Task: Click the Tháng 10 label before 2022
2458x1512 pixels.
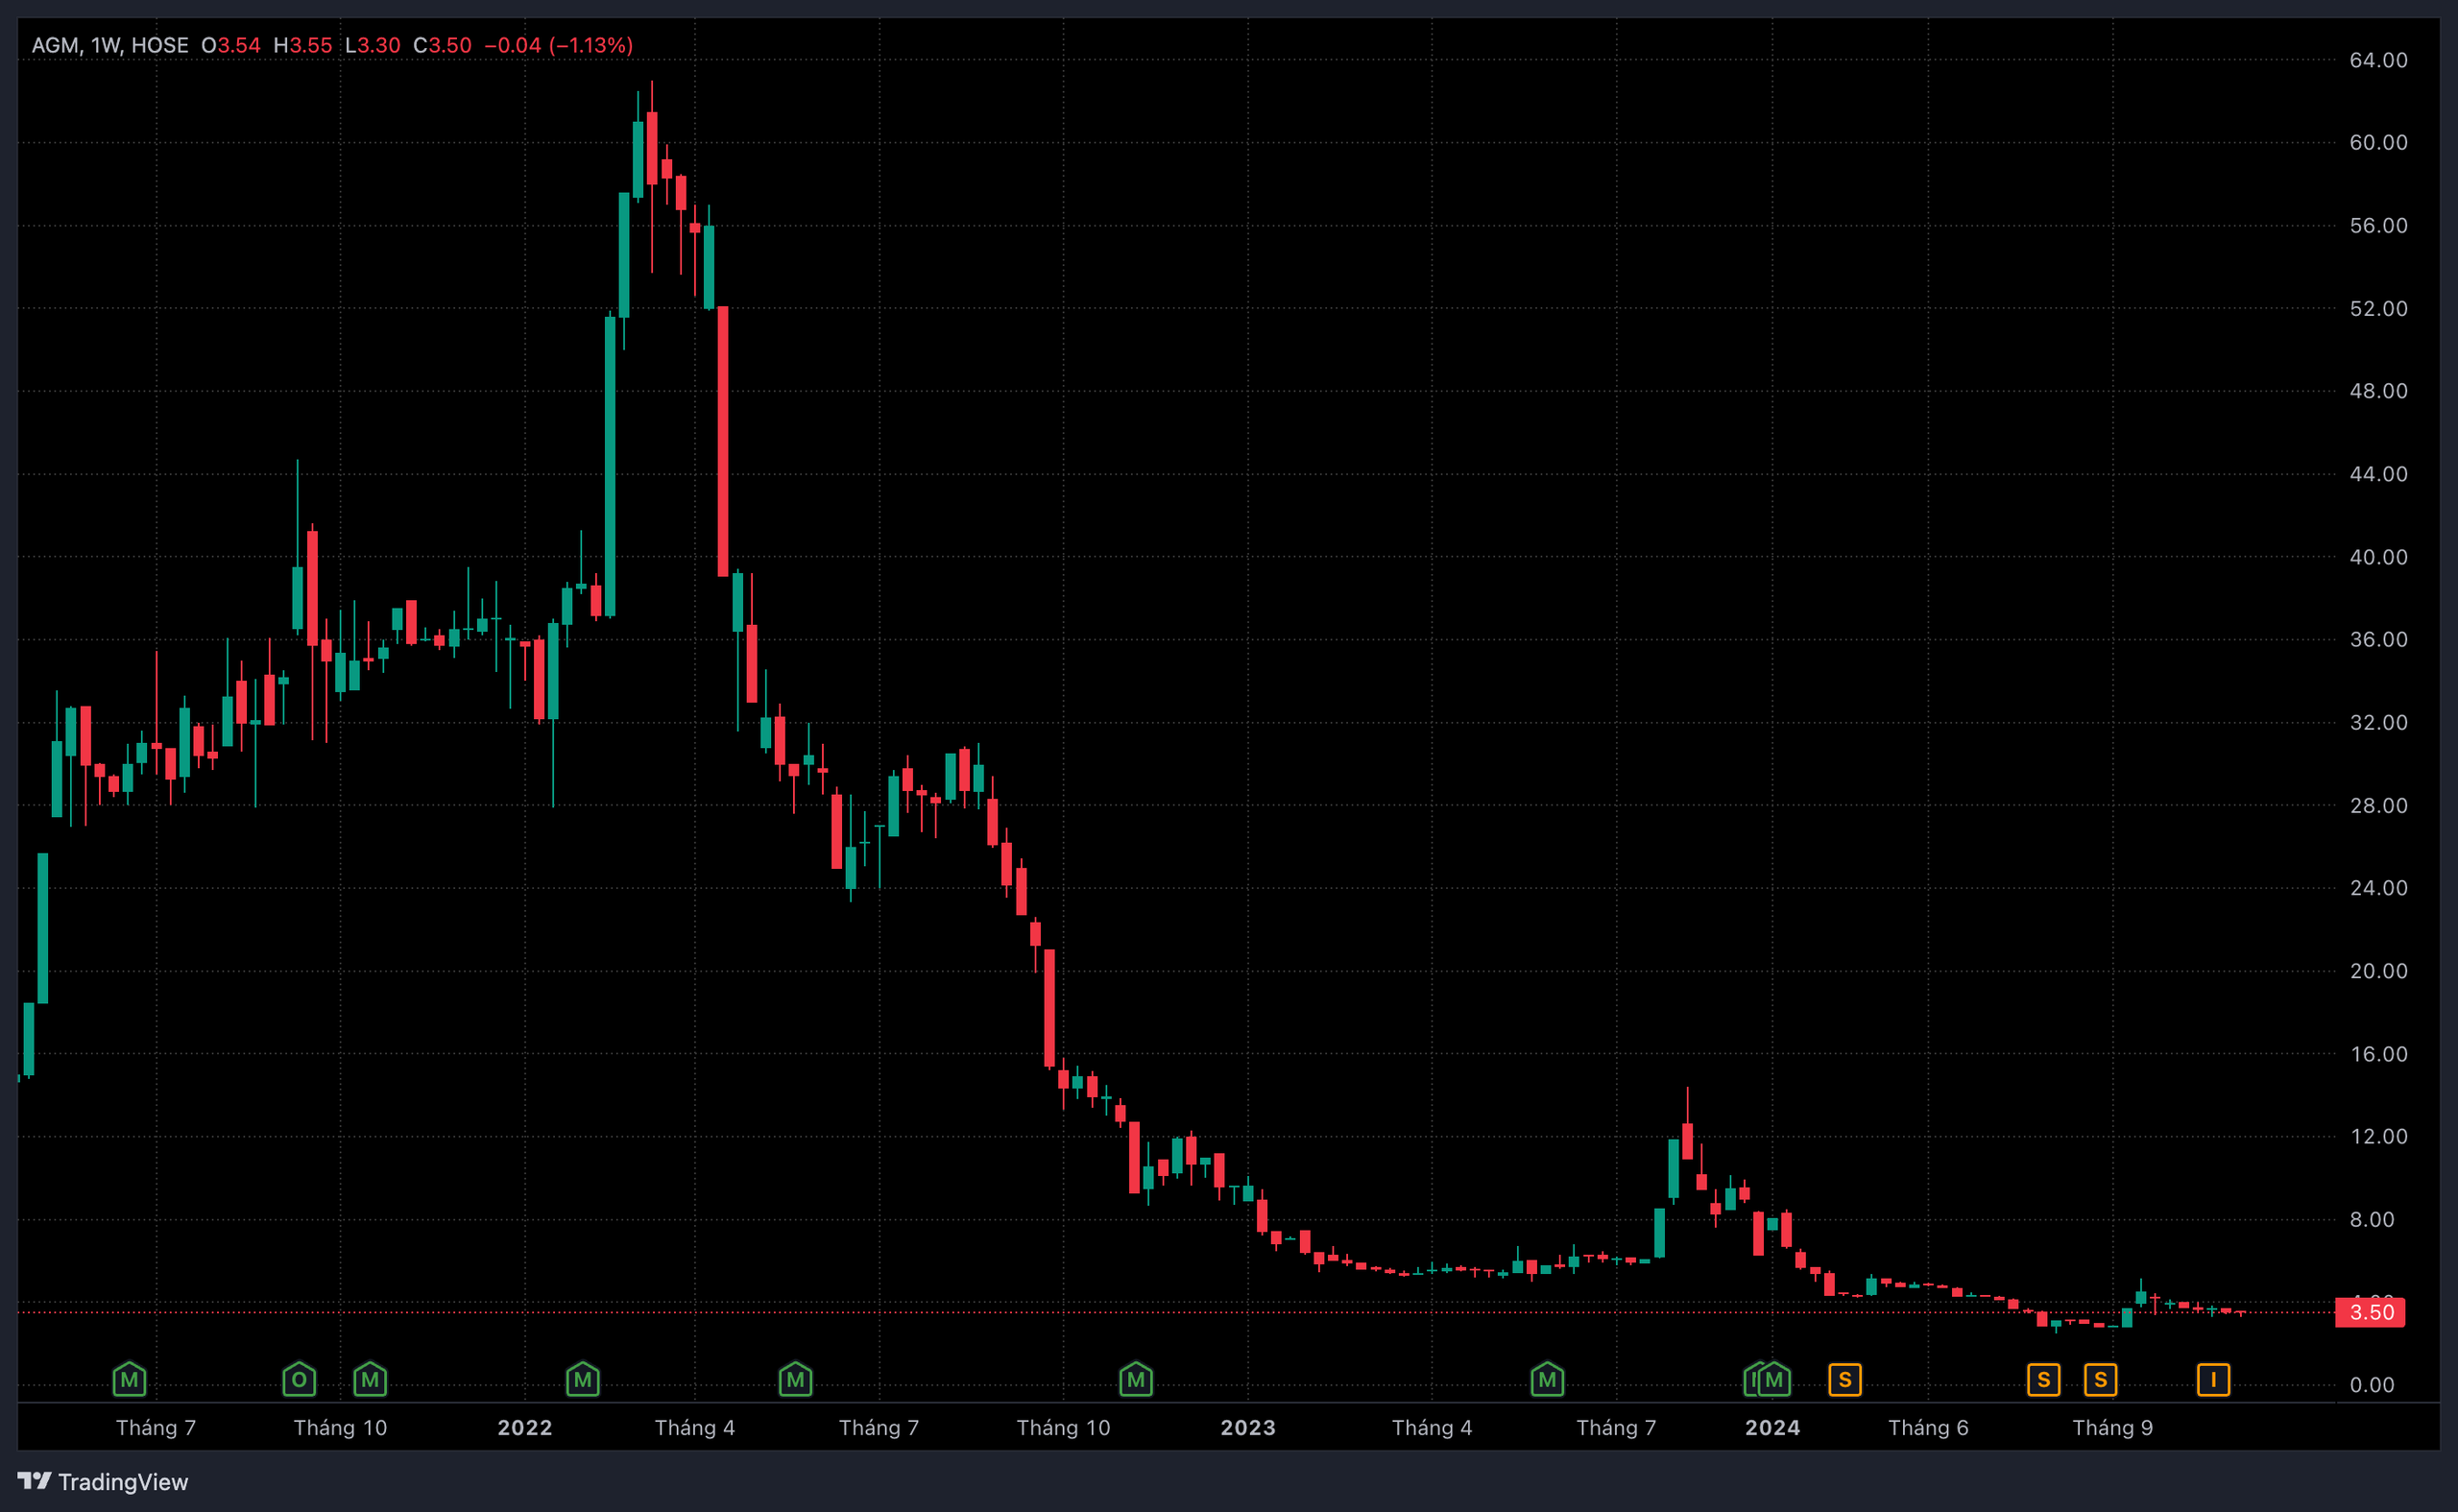Action: 340,1427
